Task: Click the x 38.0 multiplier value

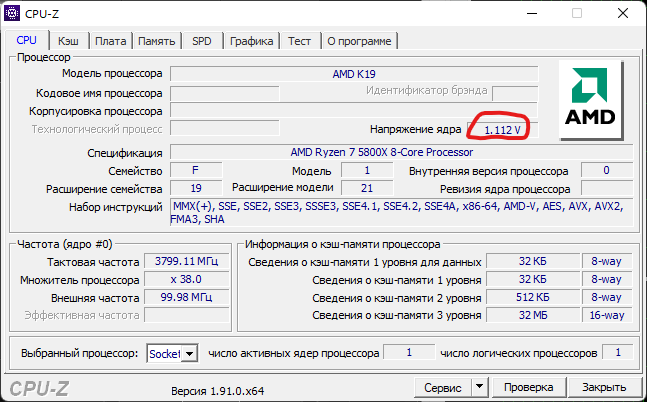Action: click(x=187, y=279)
